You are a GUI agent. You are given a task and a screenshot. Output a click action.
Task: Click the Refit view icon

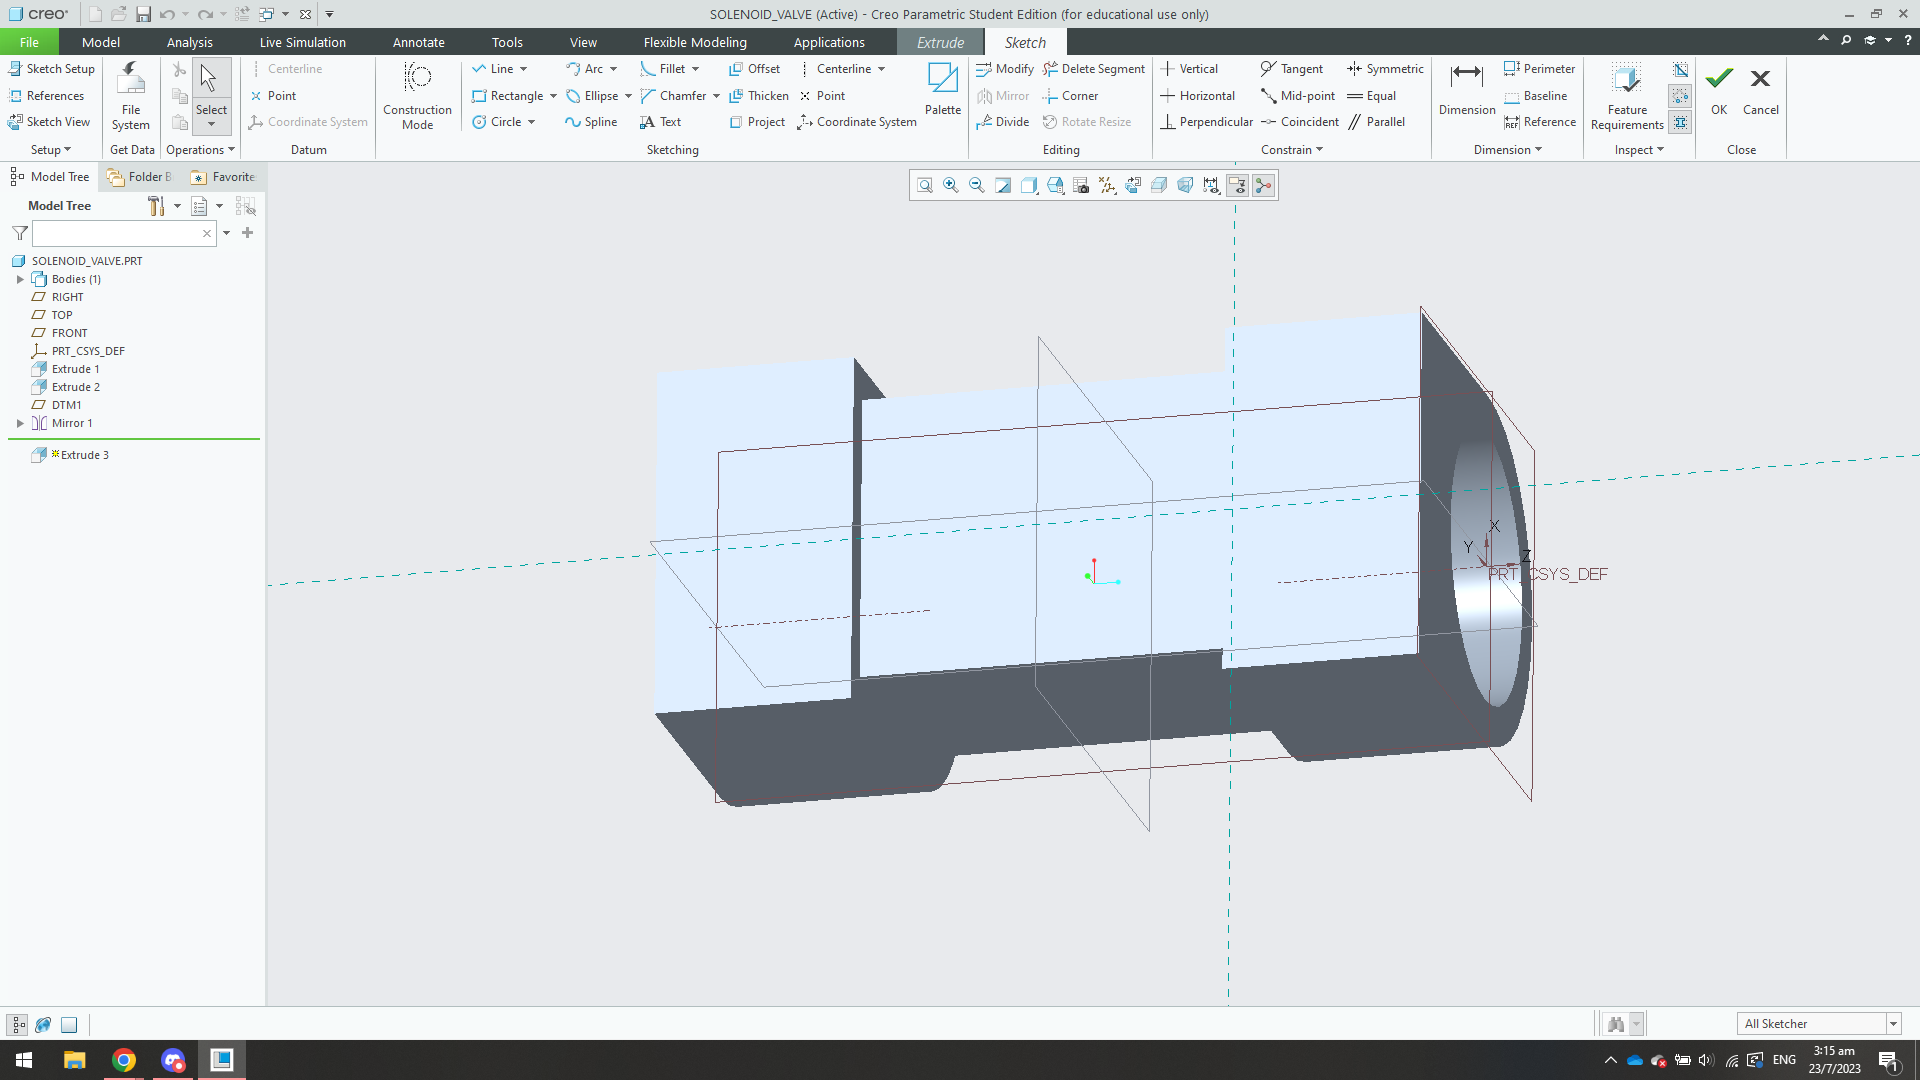point(925,185)
